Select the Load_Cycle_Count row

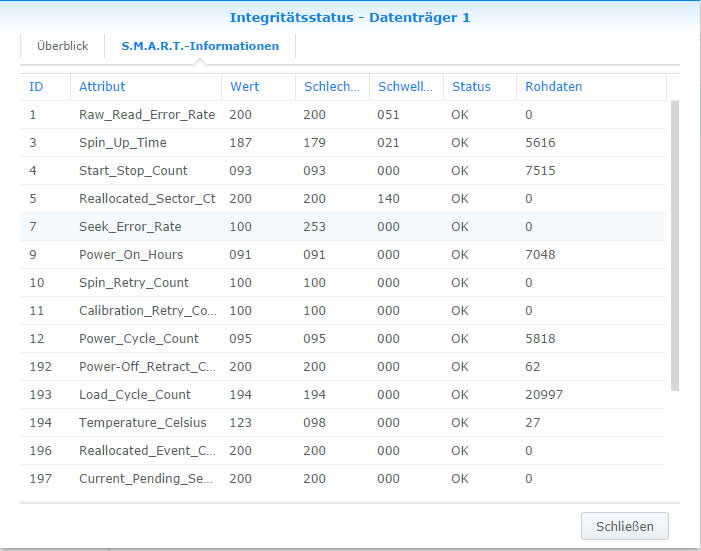[x=342, y=395]
